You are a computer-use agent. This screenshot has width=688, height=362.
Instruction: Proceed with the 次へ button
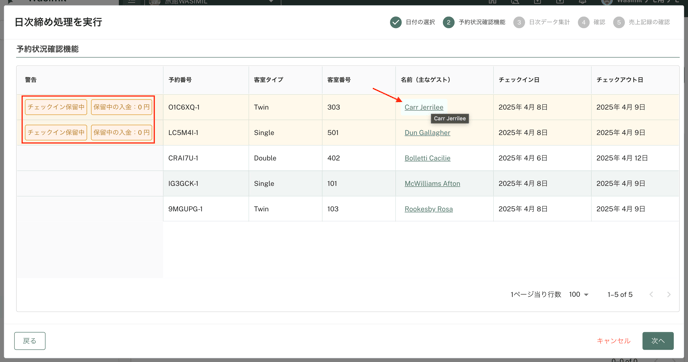pyautogui.click(x=658, y=341)
